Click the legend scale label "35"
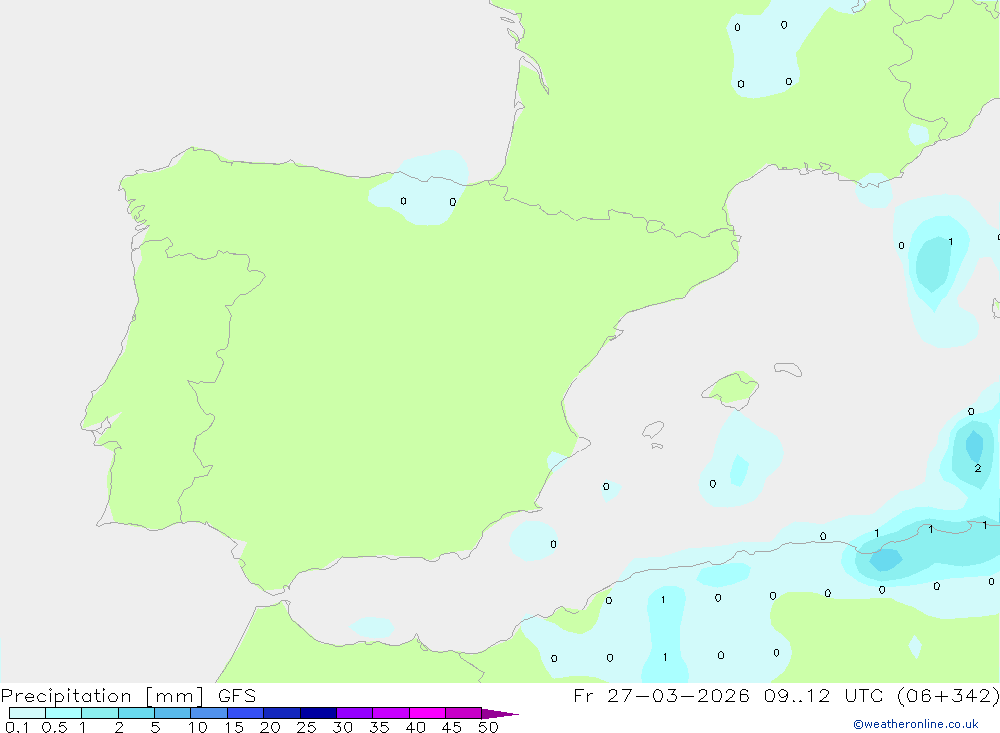Screen dimensions: 1000x733 [379, 727]
